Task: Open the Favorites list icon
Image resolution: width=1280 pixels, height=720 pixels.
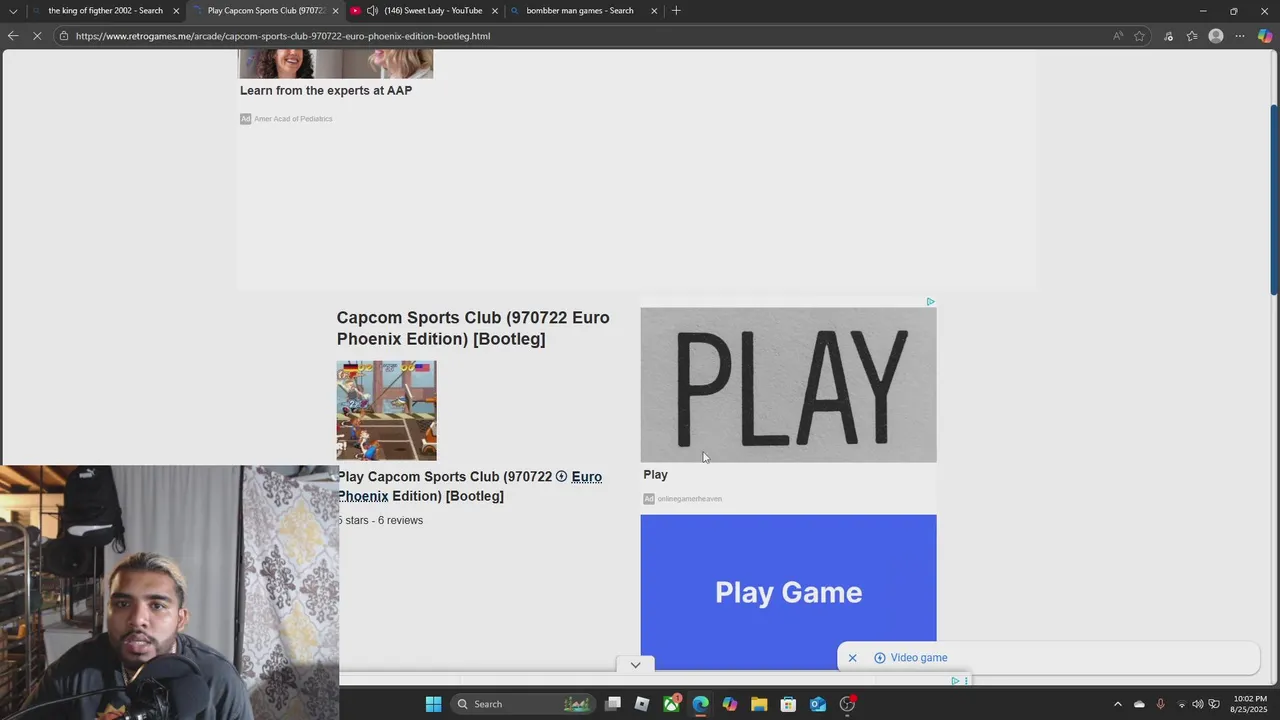Action: tap(1192, 36)
